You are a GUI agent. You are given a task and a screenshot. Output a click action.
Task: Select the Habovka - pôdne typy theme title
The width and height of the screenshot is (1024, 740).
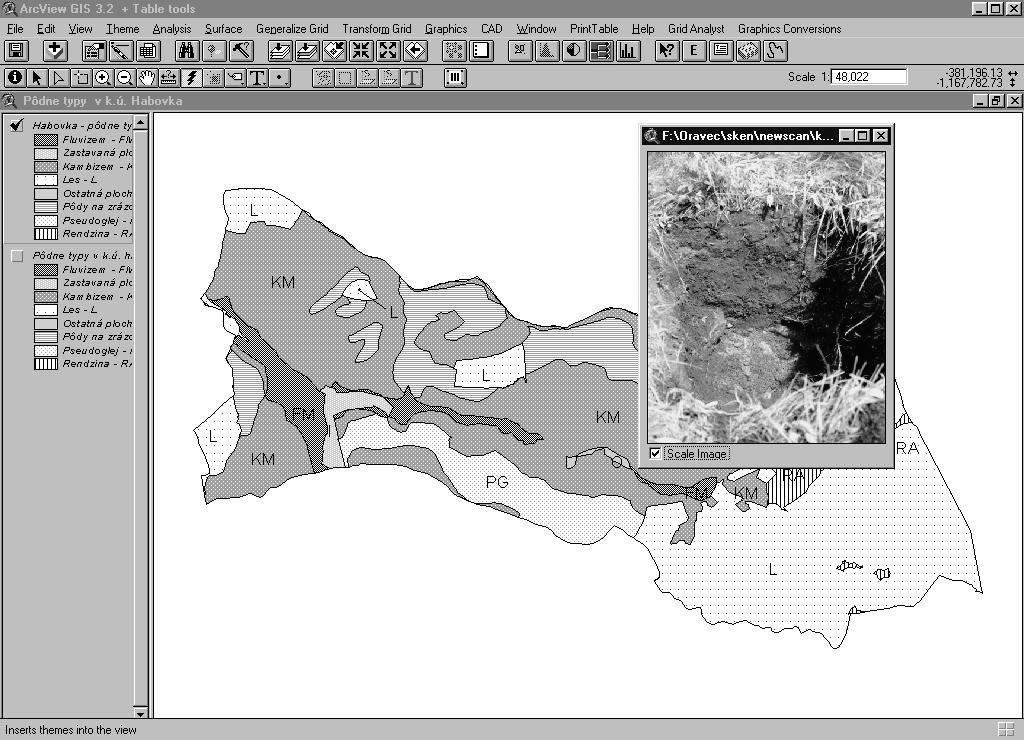[82, 125]
